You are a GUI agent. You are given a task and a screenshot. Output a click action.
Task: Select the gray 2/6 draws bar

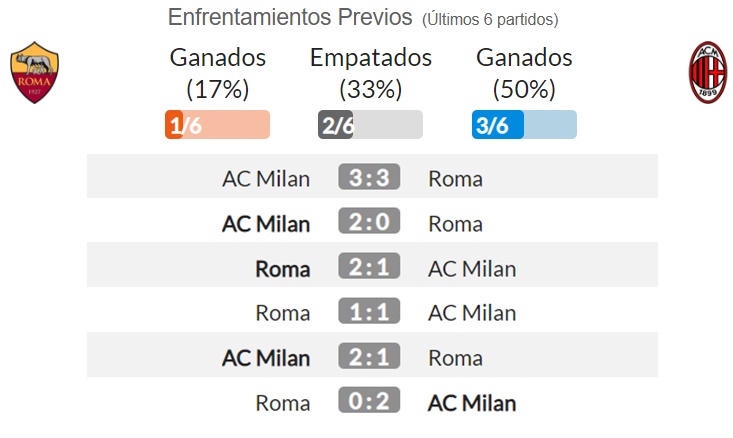click(370, 125)
